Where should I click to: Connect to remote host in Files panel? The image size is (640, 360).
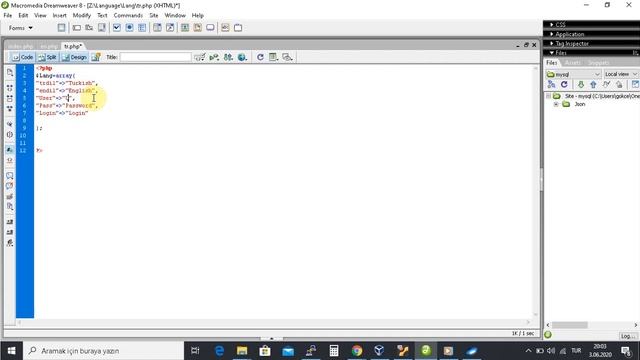pyautogui.click(x=551, y=84)
